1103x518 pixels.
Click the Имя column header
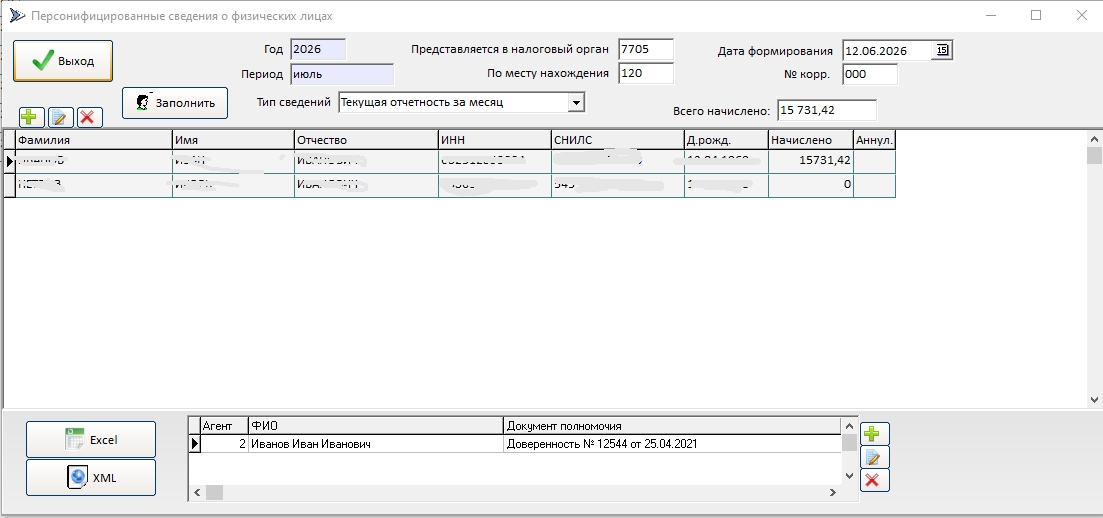(x=234, y=140)
